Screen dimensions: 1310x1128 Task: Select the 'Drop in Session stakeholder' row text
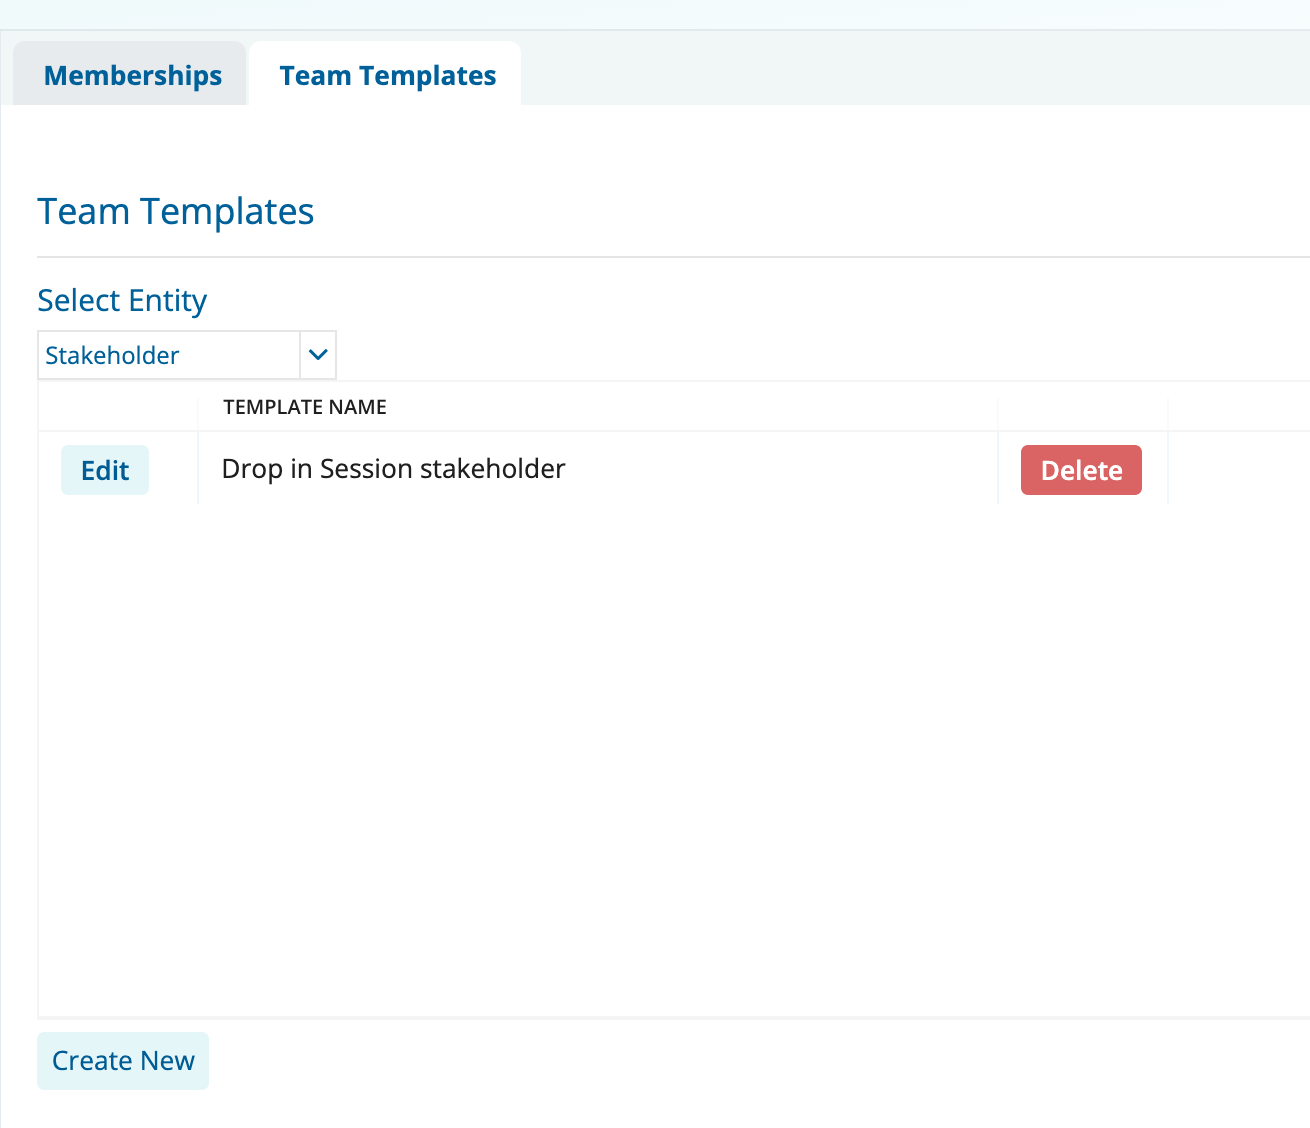(393, 469)
